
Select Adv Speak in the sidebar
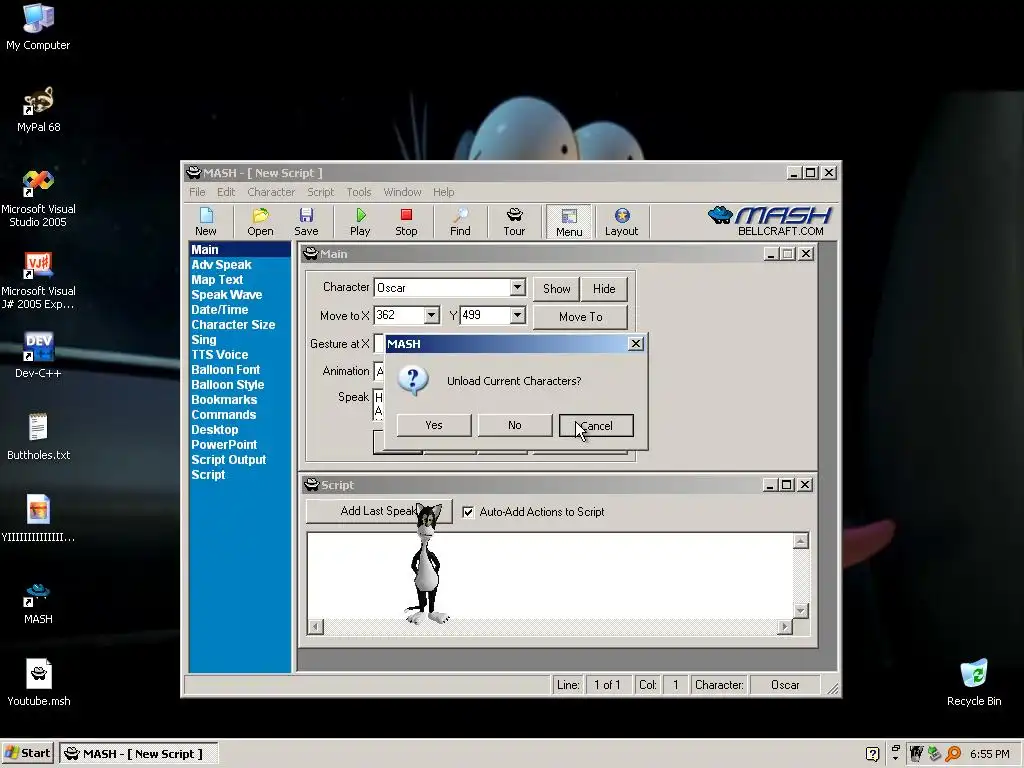coord(221,264)
